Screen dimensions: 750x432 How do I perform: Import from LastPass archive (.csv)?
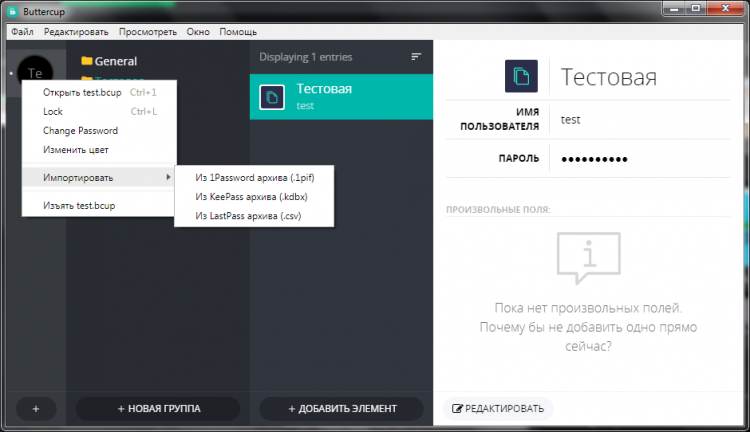click(x=254, y=216)
